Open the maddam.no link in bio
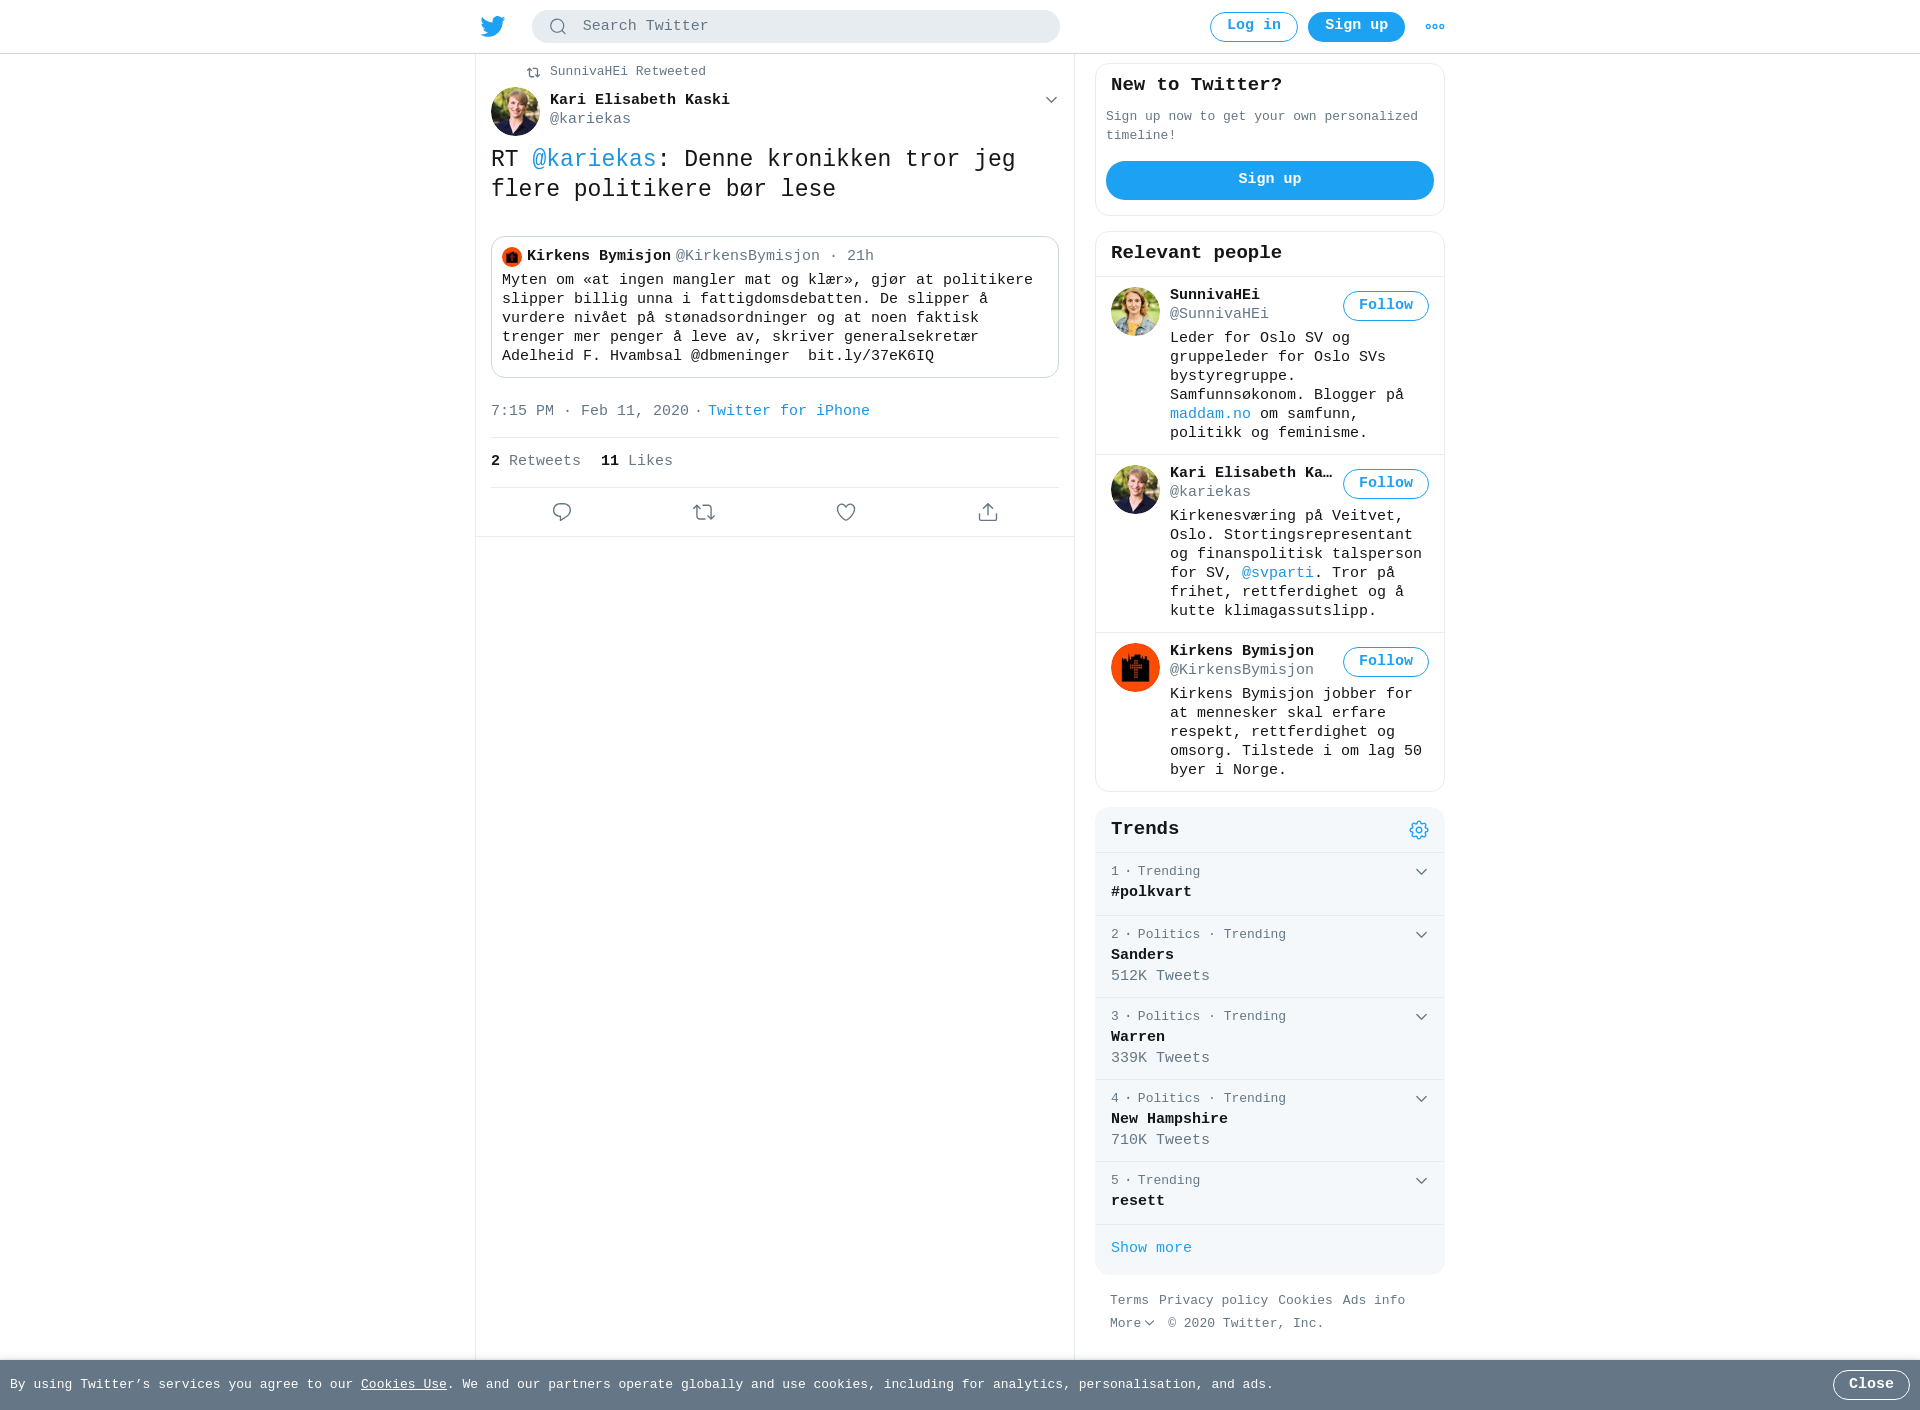Image resolution: width=1920 pixels, height=1410 pixels. pos(1210,414)
